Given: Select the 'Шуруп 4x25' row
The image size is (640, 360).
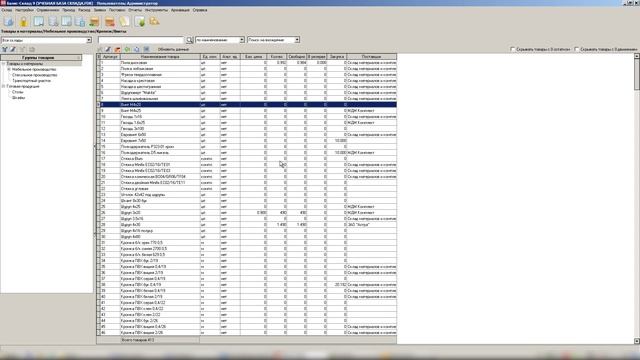Looking at the screenshot, I should click(247, 207).
